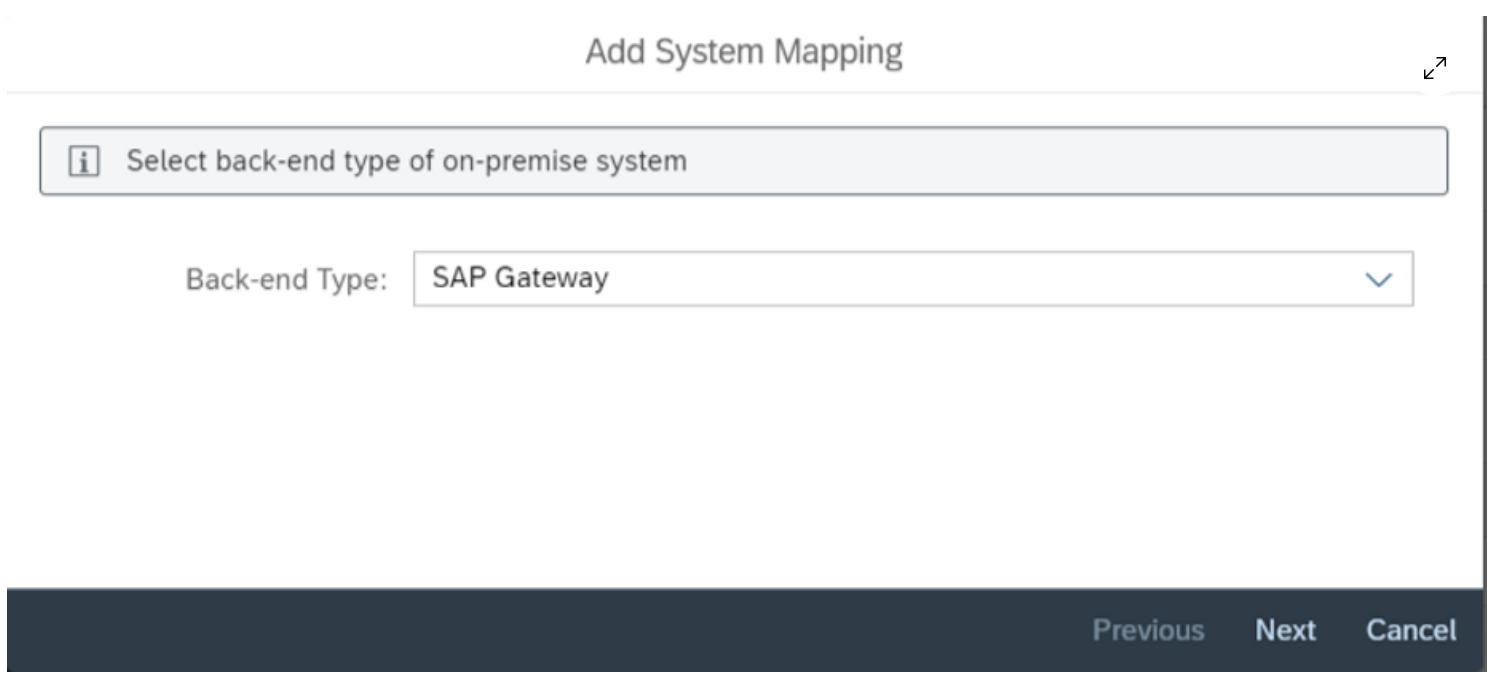Click blank area left of Back-end Type label
Image resolution: width=1488 pixels, height=674 pixels.
(x=100, y=280)
